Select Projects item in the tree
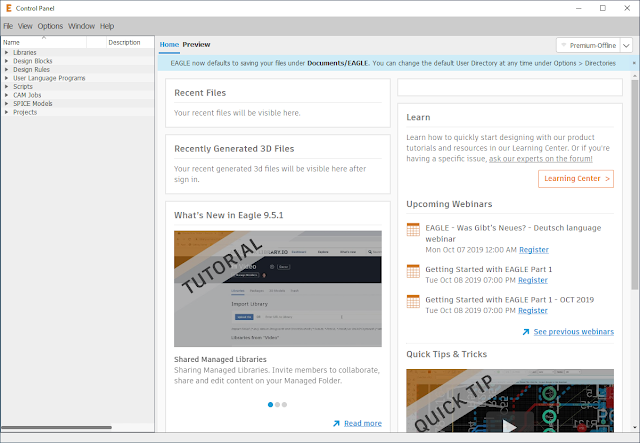This screenshot has width=640, height=443. 25,112
